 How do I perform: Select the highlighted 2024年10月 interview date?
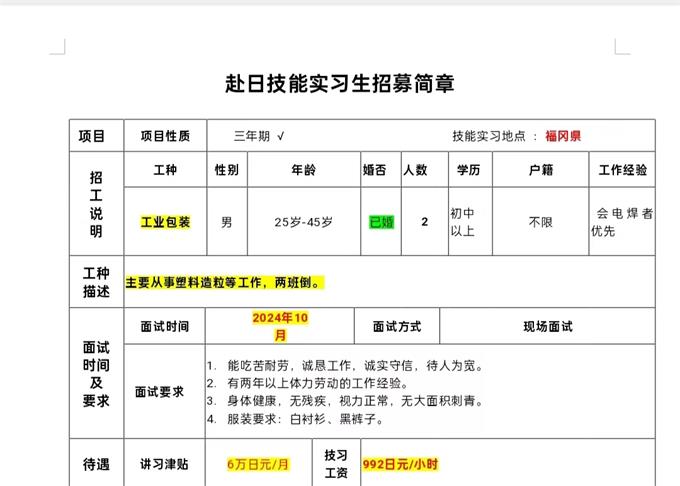(x=281, y=326)
